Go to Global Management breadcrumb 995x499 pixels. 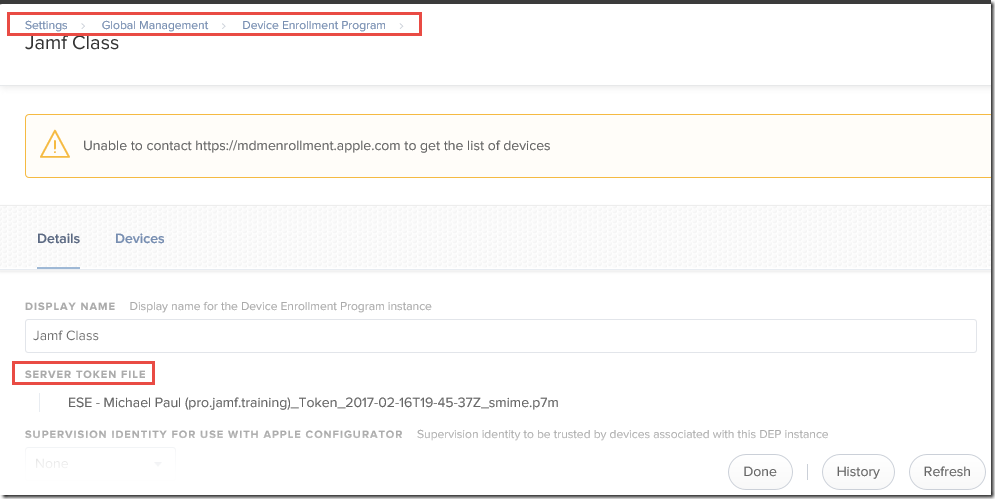[x=155, y=25]
